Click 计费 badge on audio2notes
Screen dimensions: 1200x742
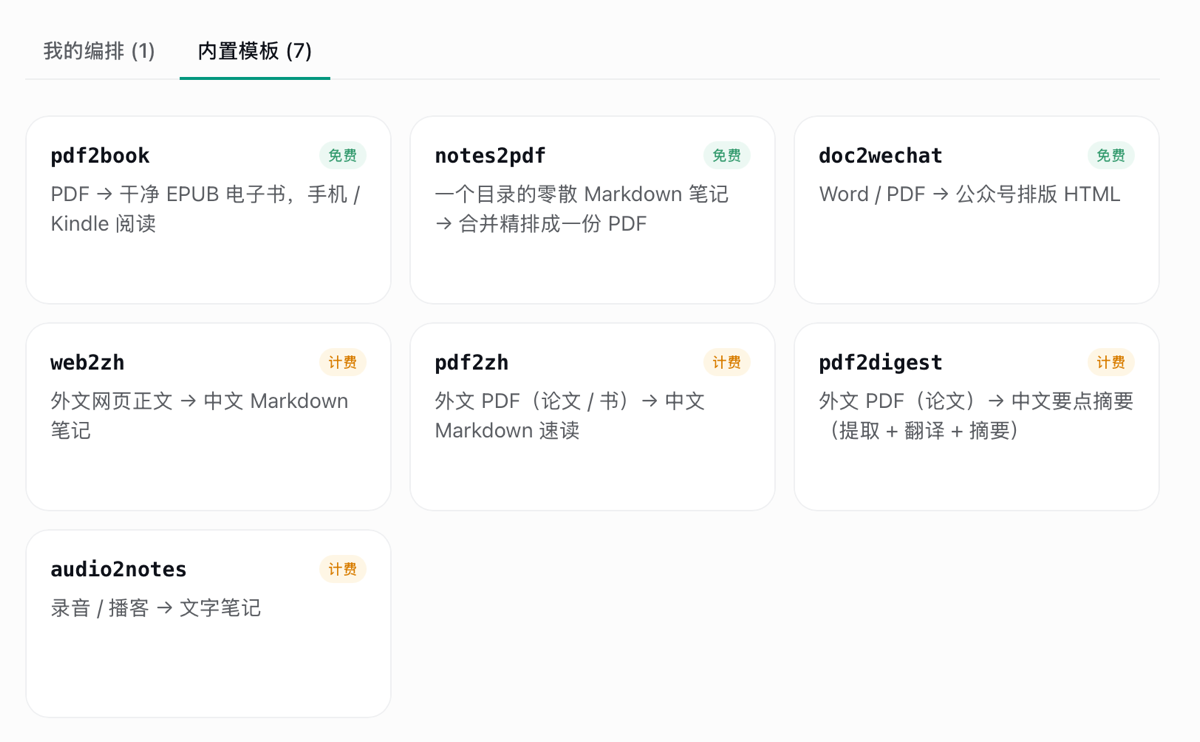[x=343, y=570]
